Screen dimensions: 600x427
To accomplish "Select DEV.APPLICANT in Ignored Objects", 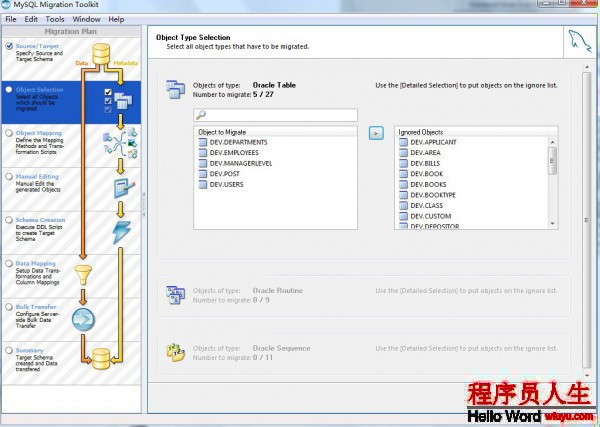I will 433,142.
